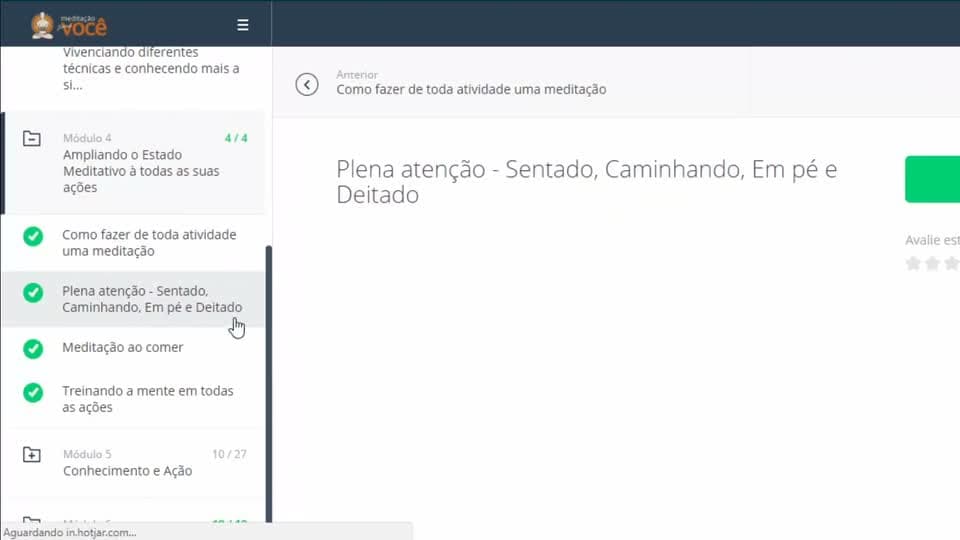
Task: Collapse Módulo 4 folder icon
Action: pyautogui.click(x=32, y=138)
